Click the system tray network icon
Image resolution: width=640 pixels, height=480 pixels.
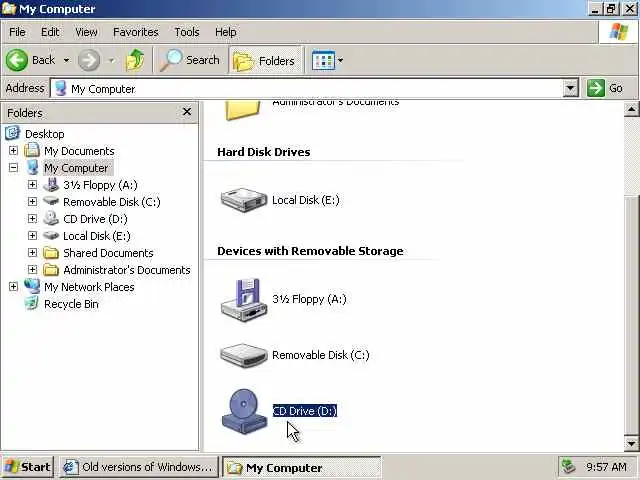[568, 467]
